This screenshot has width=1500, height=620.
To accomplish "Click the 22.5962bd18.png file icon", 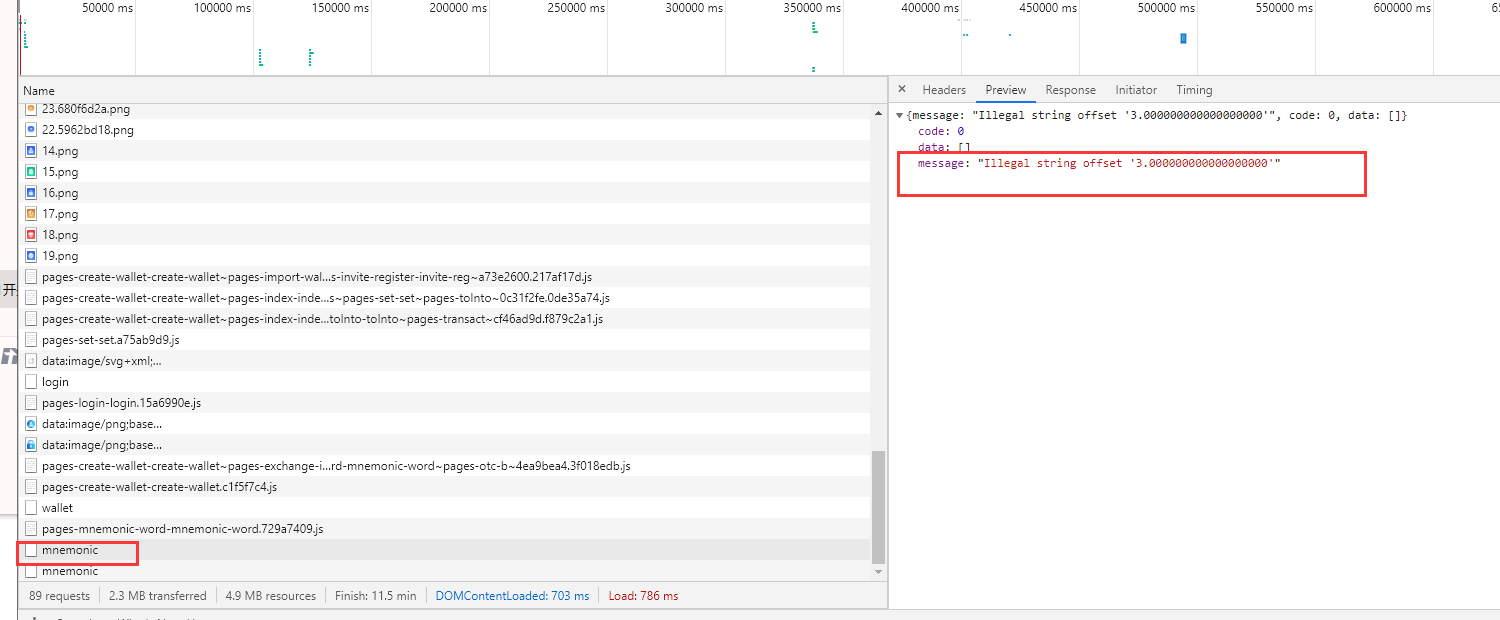I will (31, 130).
